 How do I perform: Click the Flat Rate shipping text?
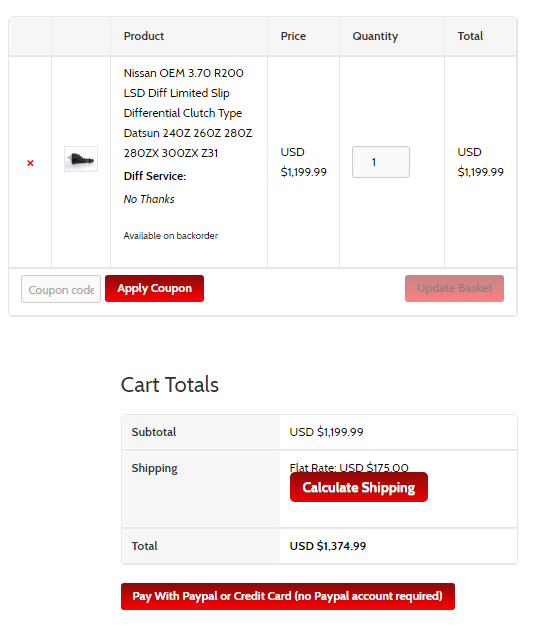[349, 467]
